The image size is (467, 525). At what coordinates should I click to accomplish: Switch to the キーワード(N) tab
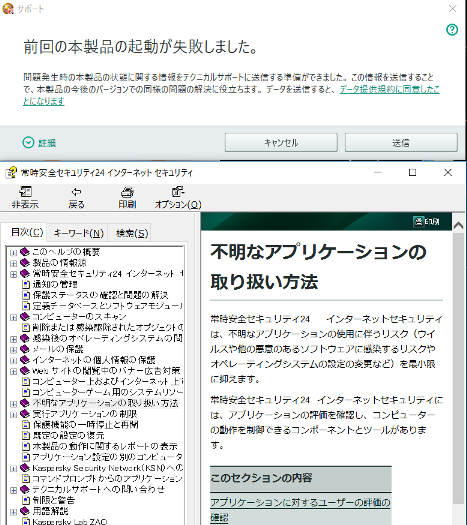78,233
